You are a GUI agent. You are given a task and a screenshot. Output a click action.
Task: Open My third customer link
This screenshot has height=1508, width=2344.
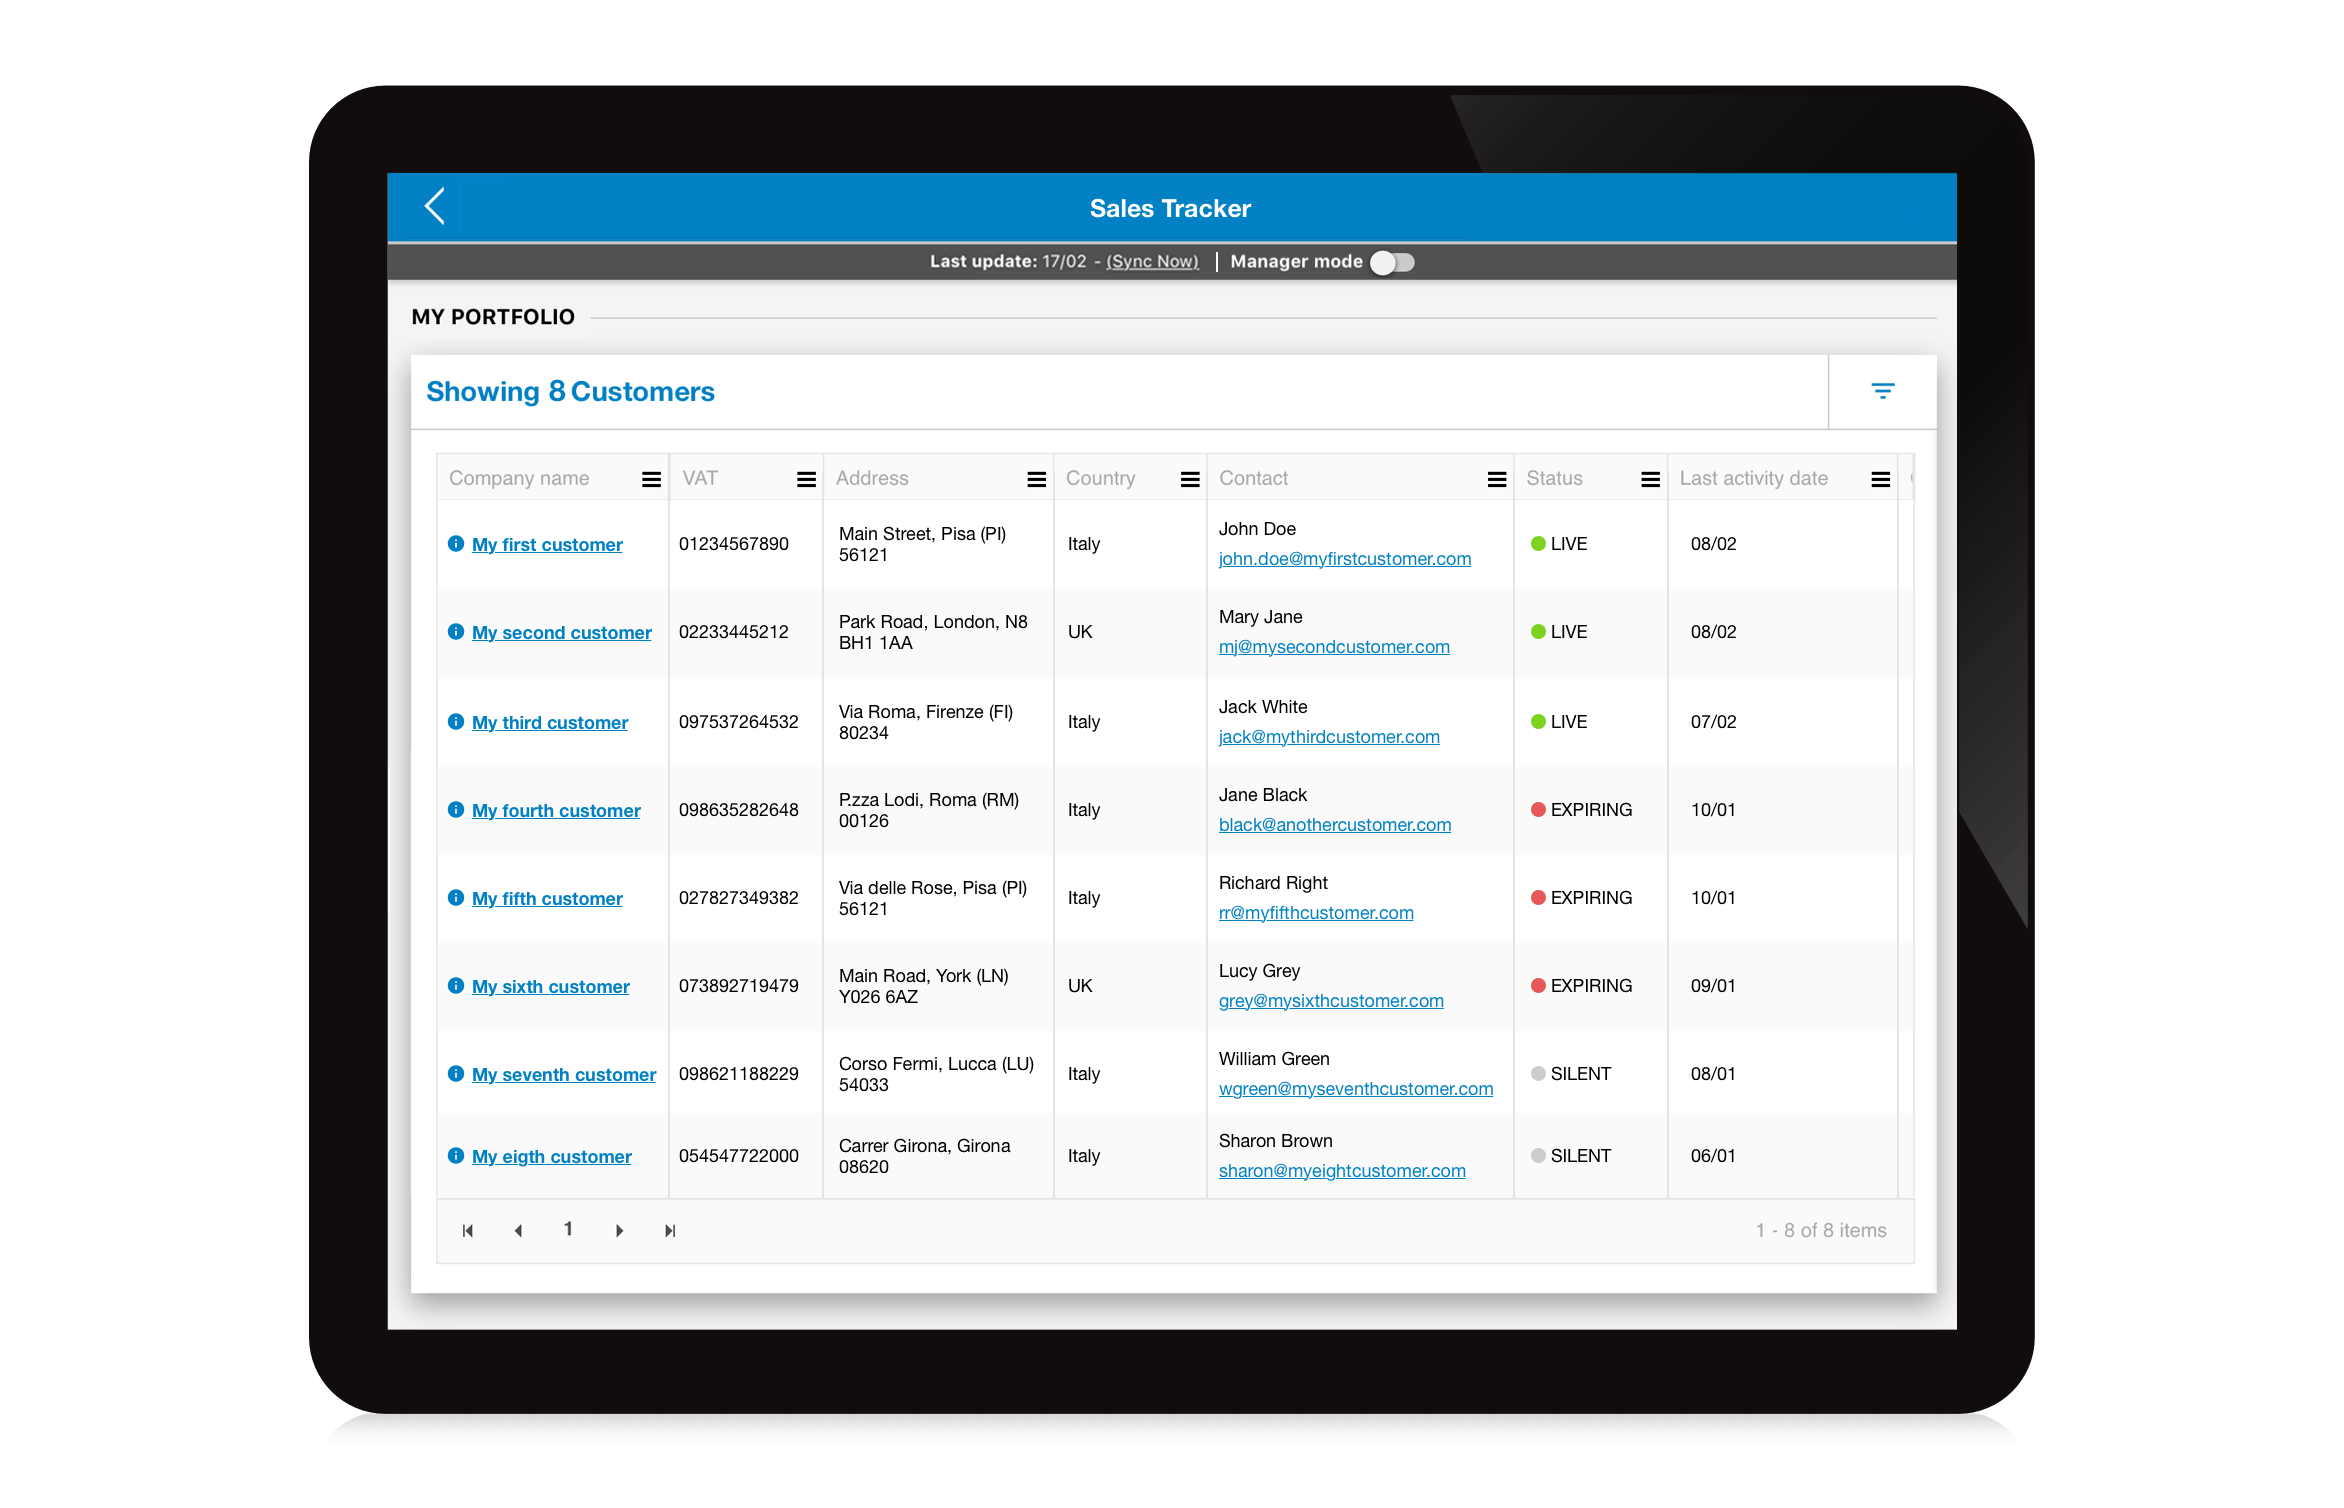pyautogui.click(x=550, y=723)
